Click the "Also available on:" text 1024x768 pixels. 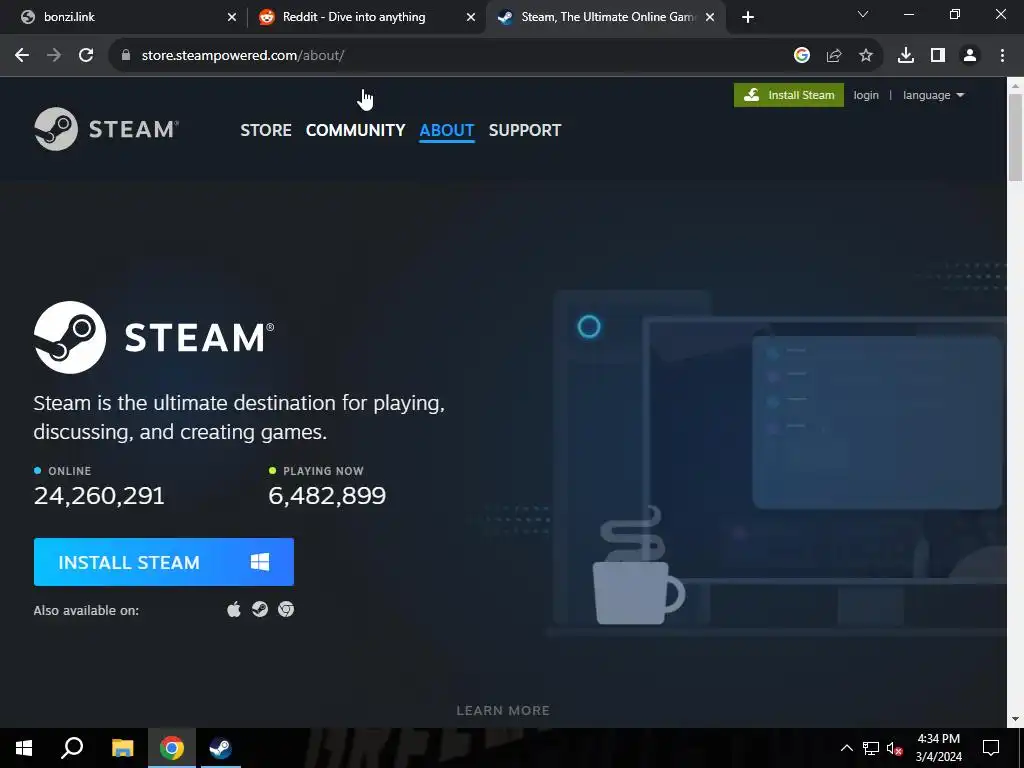click(86, 611)
